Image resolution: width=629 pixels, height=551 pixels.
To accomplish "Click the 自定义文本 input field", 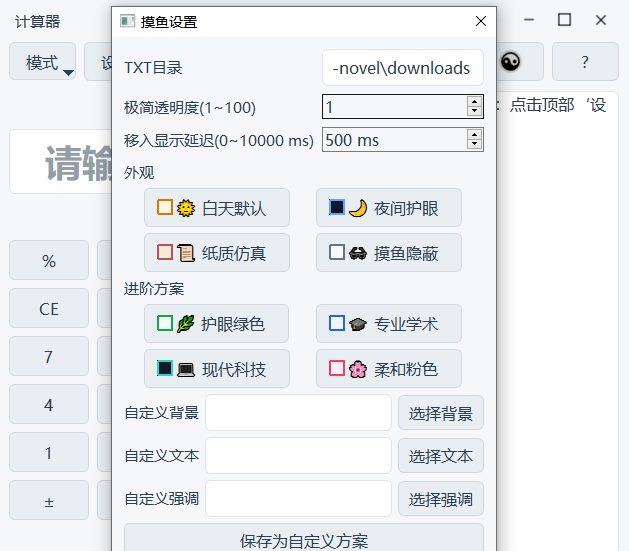I will tap(298, 456).
